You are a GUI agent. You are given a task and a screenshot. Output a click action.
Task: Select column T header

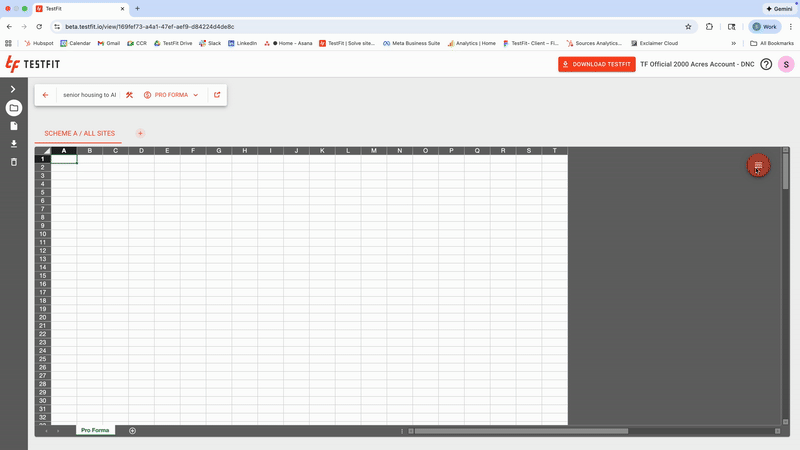click(x=555, y=151)
